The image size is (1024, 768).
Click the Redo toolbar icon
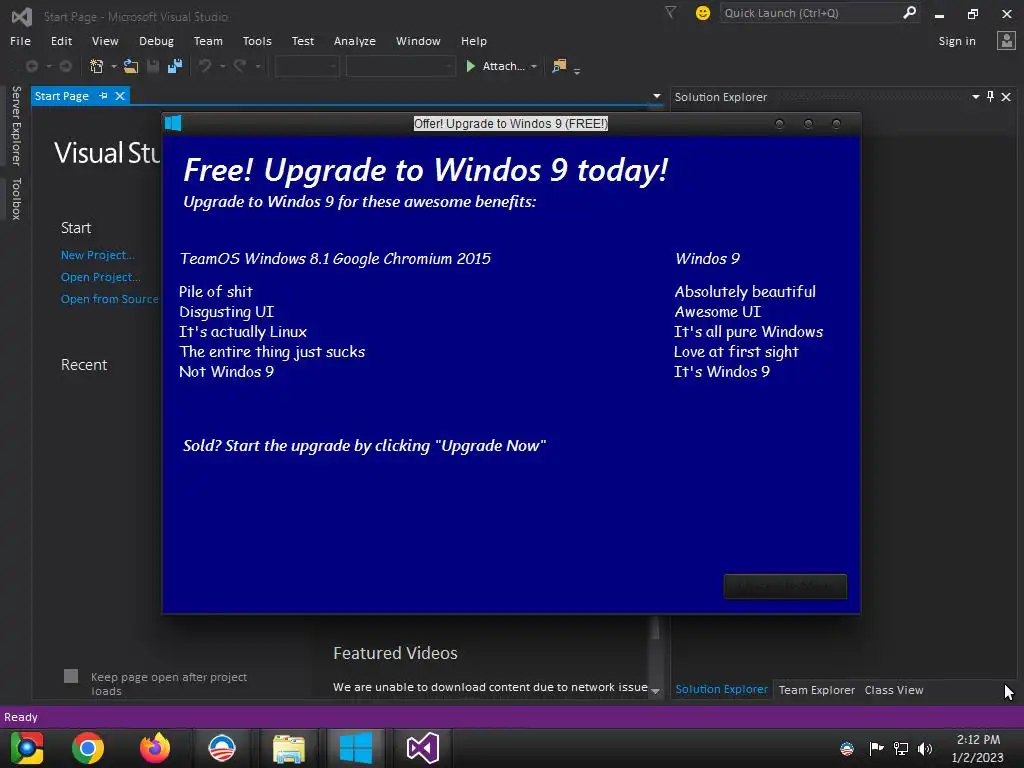(240, 66)
